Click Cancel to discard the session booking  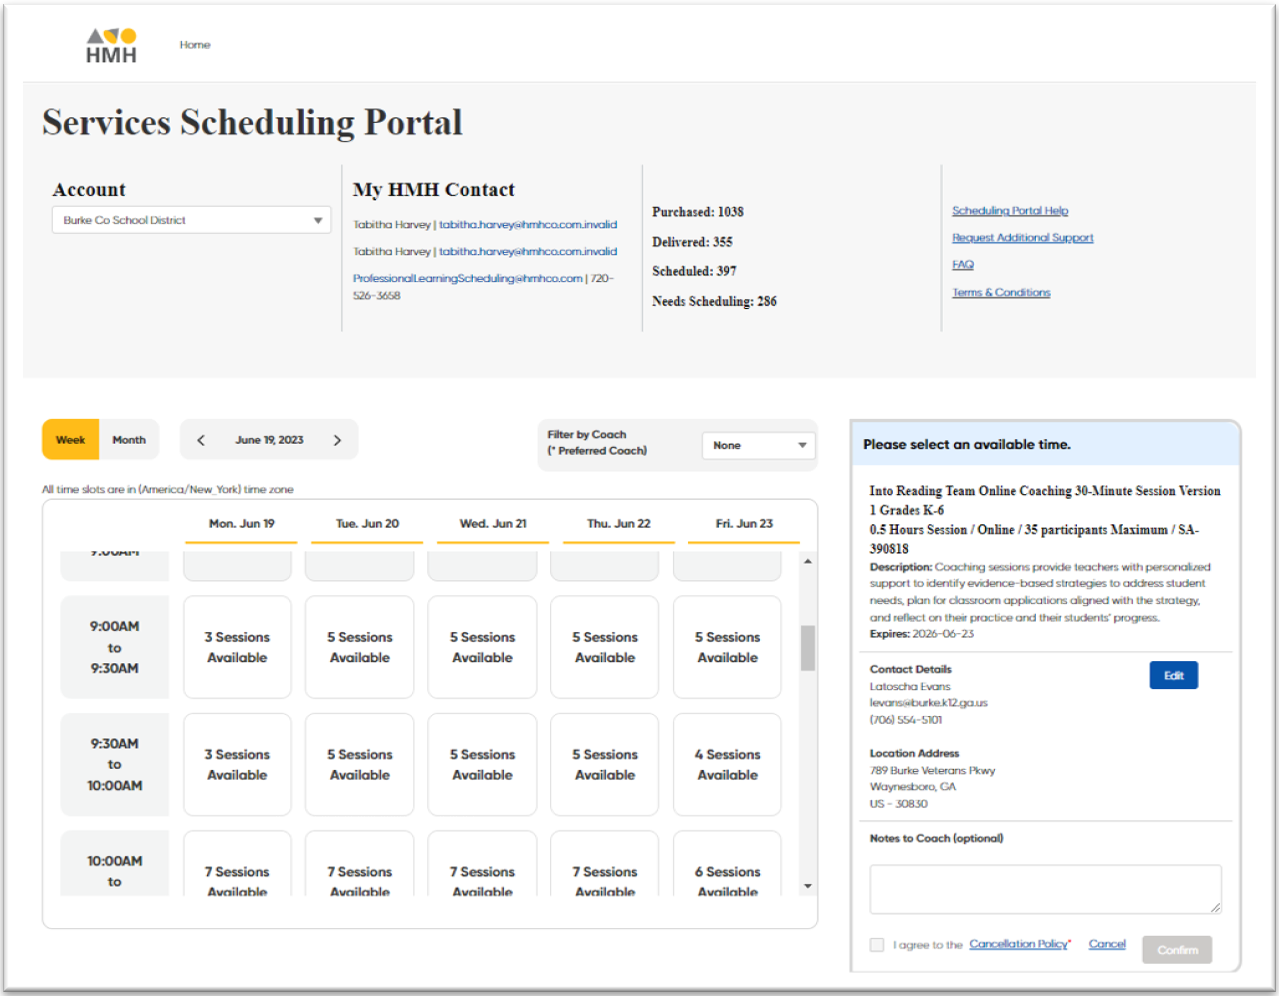(x=1107, y=943)
